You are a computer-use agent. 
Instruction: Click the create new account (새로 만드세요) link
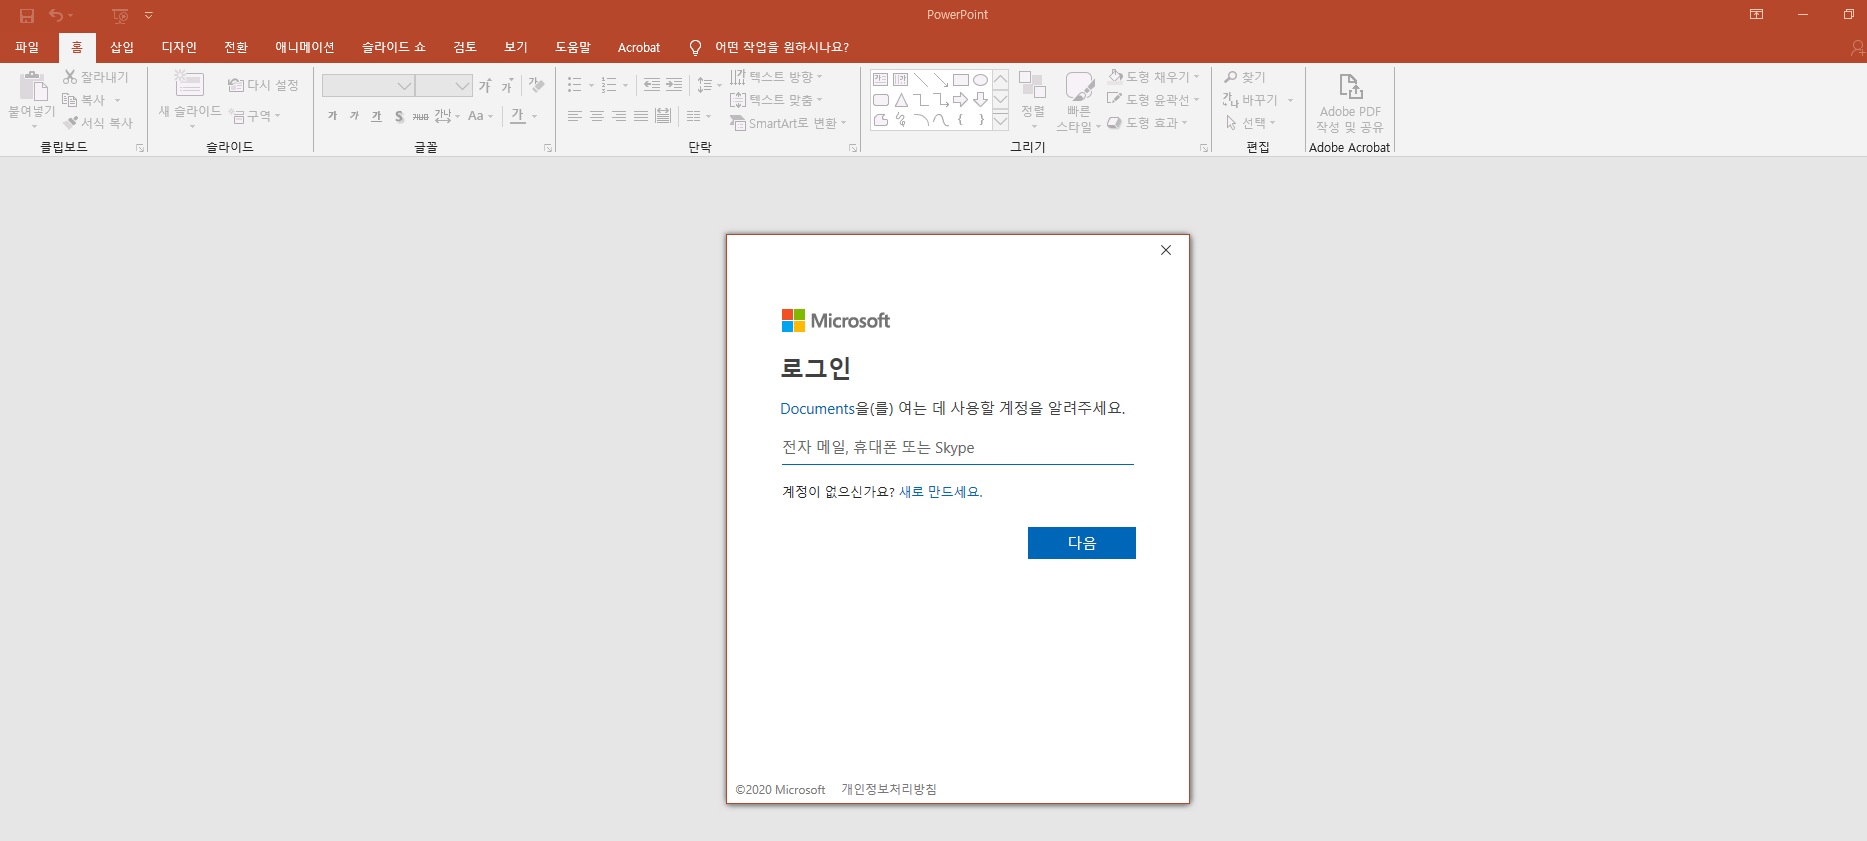tap(940, 492)
